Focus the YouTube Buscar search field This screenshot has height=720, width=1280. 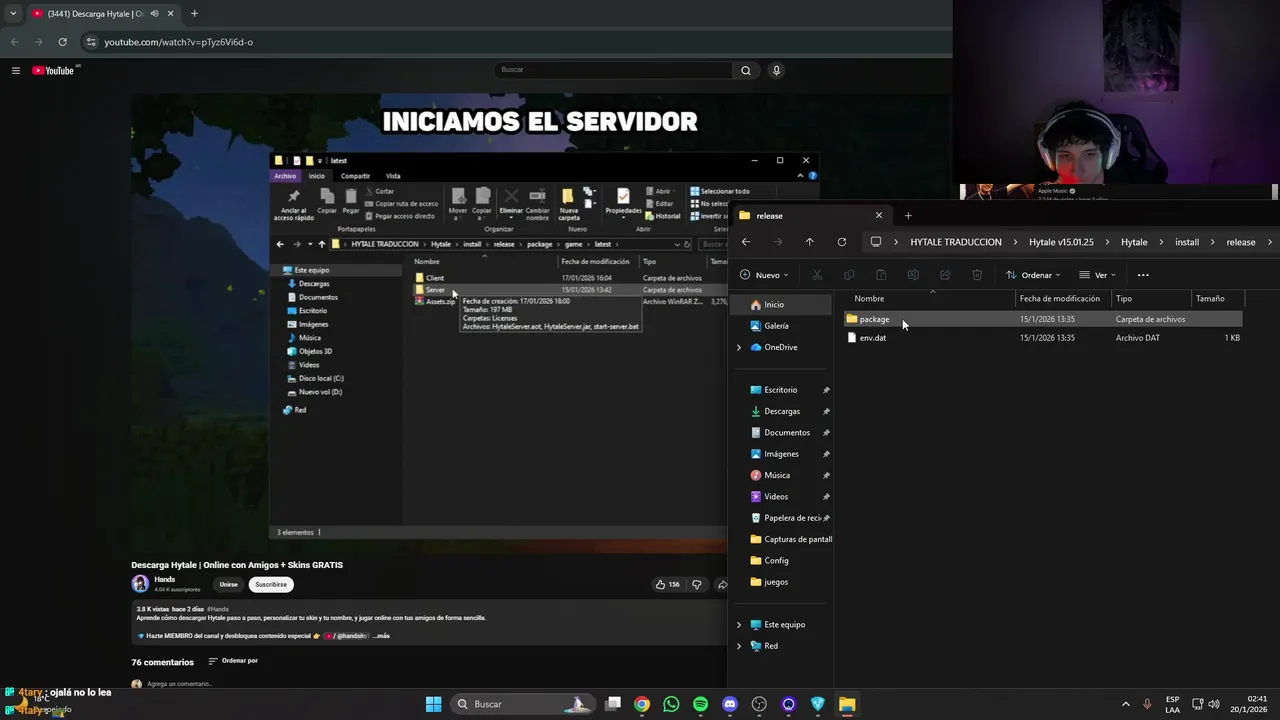coord(614,70)
